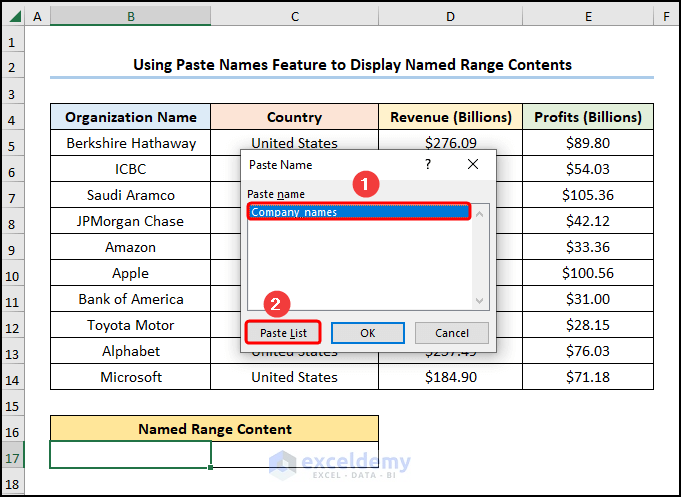Click the Named Range Content header cell
Screen dimensions: 681x497
[214, 429]
